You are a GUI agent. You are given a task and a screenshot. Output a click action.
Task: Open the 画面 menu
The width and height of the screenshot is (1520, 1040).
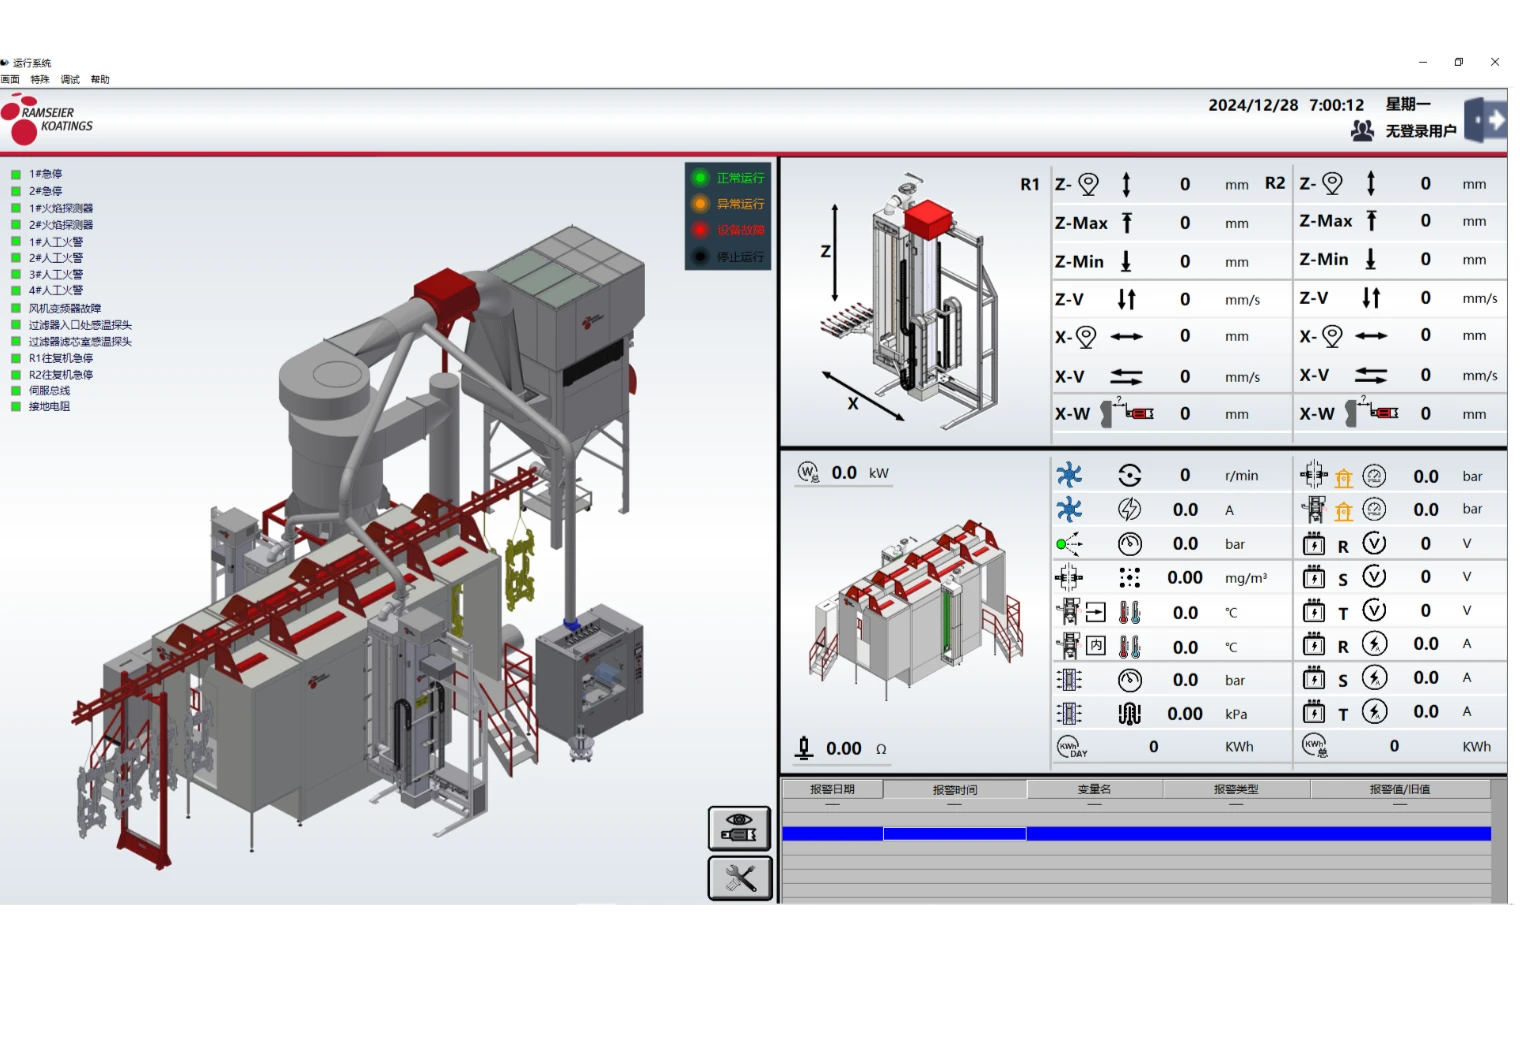coord(10,79)
